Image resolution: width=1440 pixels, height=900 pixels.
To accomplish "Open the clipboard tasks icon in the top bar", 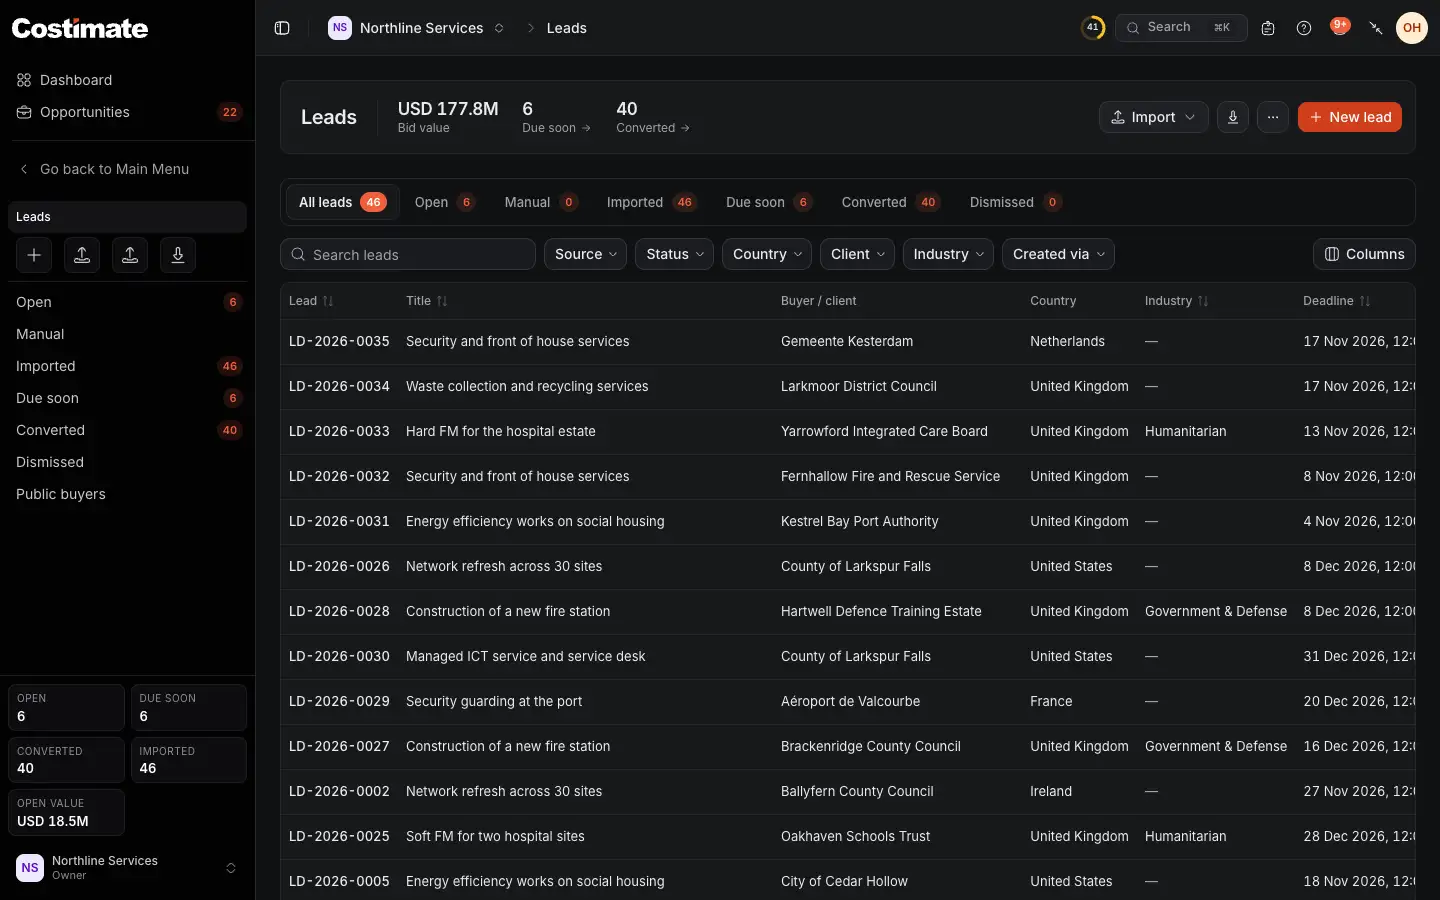I will [1268, 28].
